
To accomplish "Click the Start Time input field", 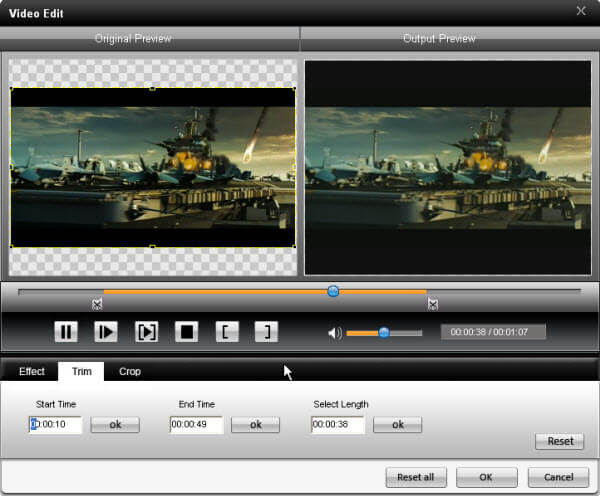I will point(55,424).
